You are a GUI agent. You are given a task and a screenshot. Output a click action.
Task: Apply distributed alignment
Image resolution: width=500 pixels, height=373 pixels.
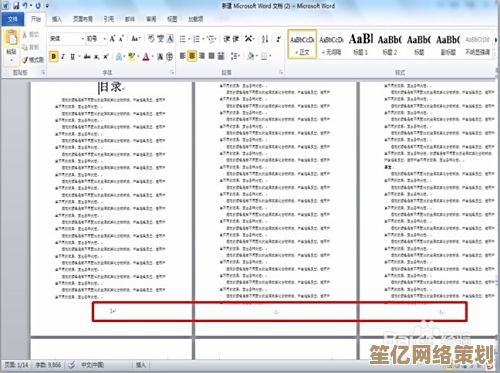(221, 56)
